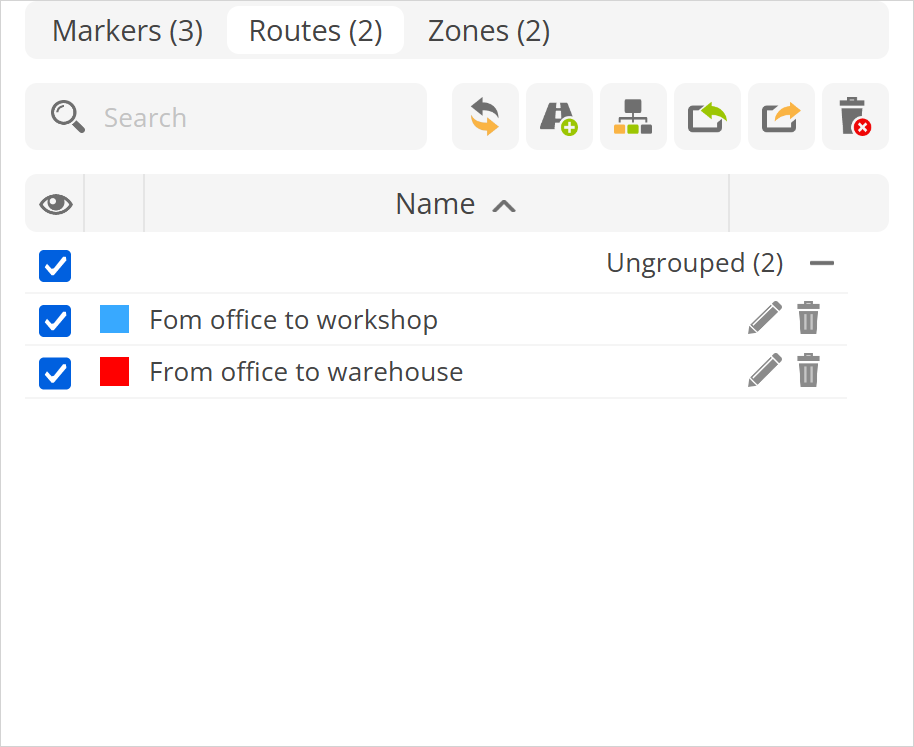The width and height of the screenshot is (914, 747).
Task: Click the red route color swatch
Action: (x=115, y=372)
